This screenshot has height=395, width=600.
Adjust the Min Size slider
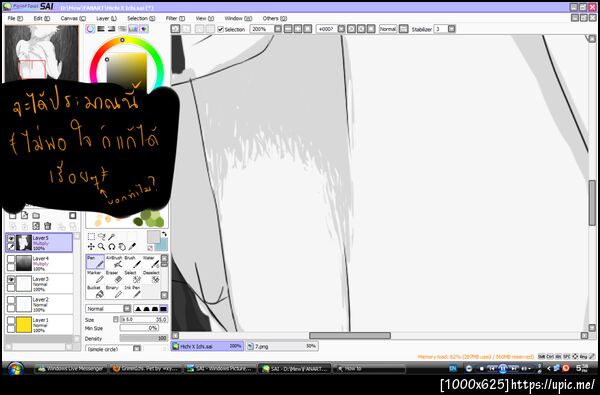(x=139, y=328)
